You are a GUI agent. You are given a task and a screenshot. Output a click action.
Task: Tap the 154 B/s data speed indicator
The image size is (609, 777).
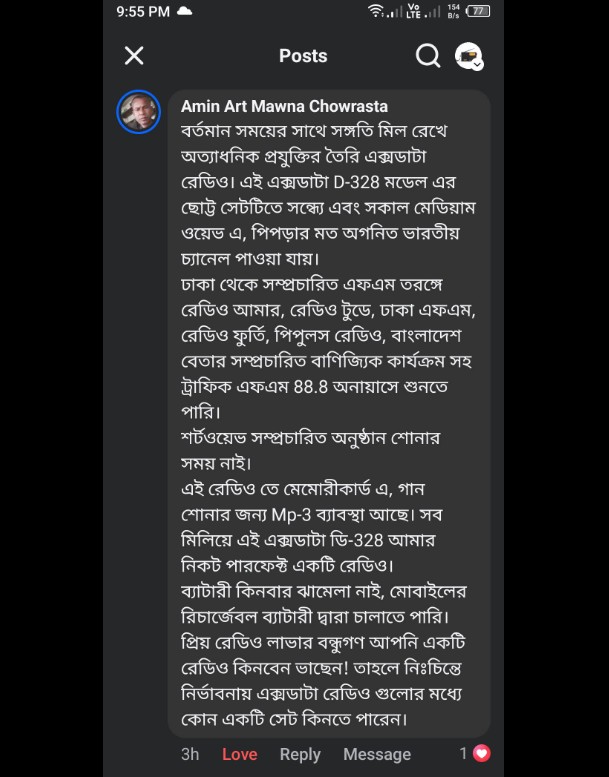click(454, 12)
